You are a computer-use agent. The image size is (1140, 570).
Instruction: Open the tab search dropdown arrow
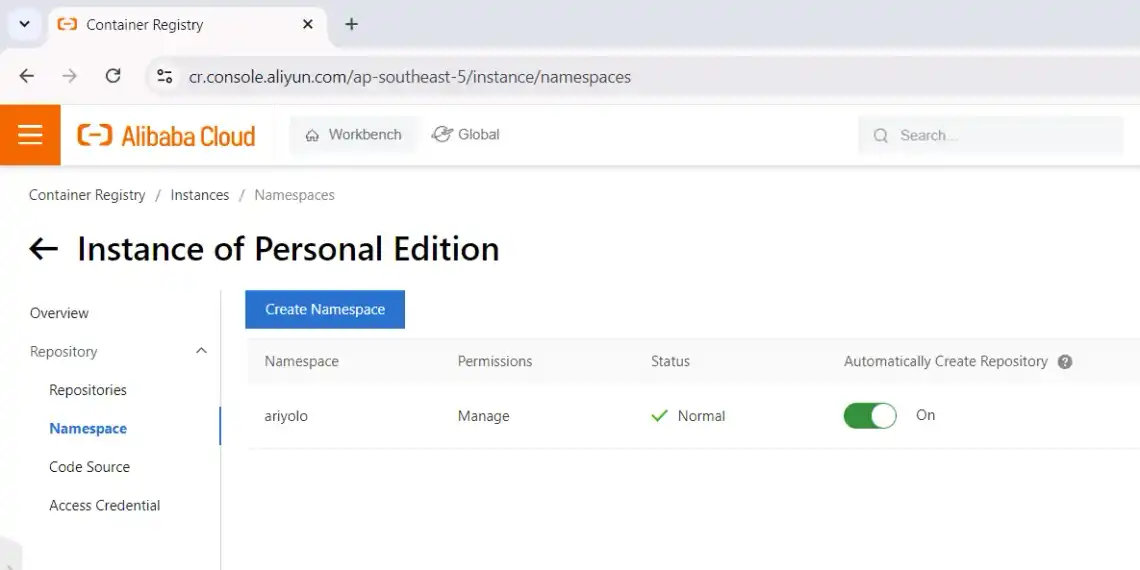point(24,24)
